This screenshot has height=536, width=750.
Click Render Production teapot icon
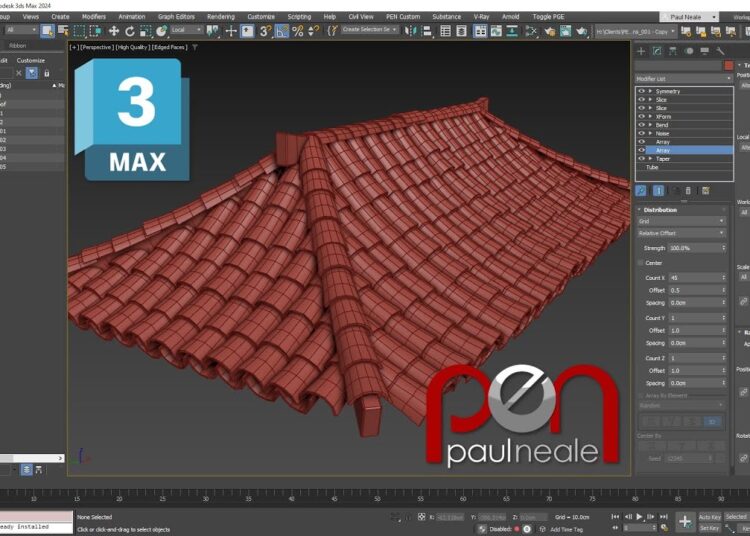(x=581, y=31)
